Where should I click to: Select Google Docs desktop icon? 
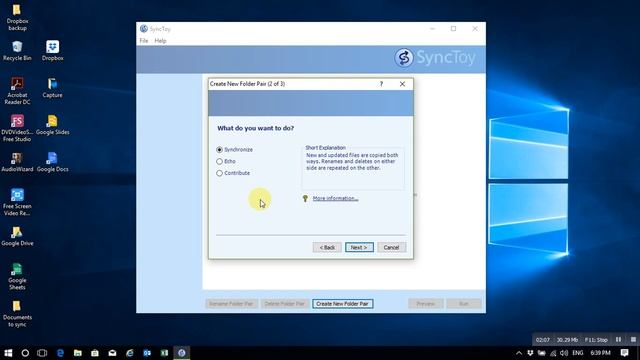point(52,162)
